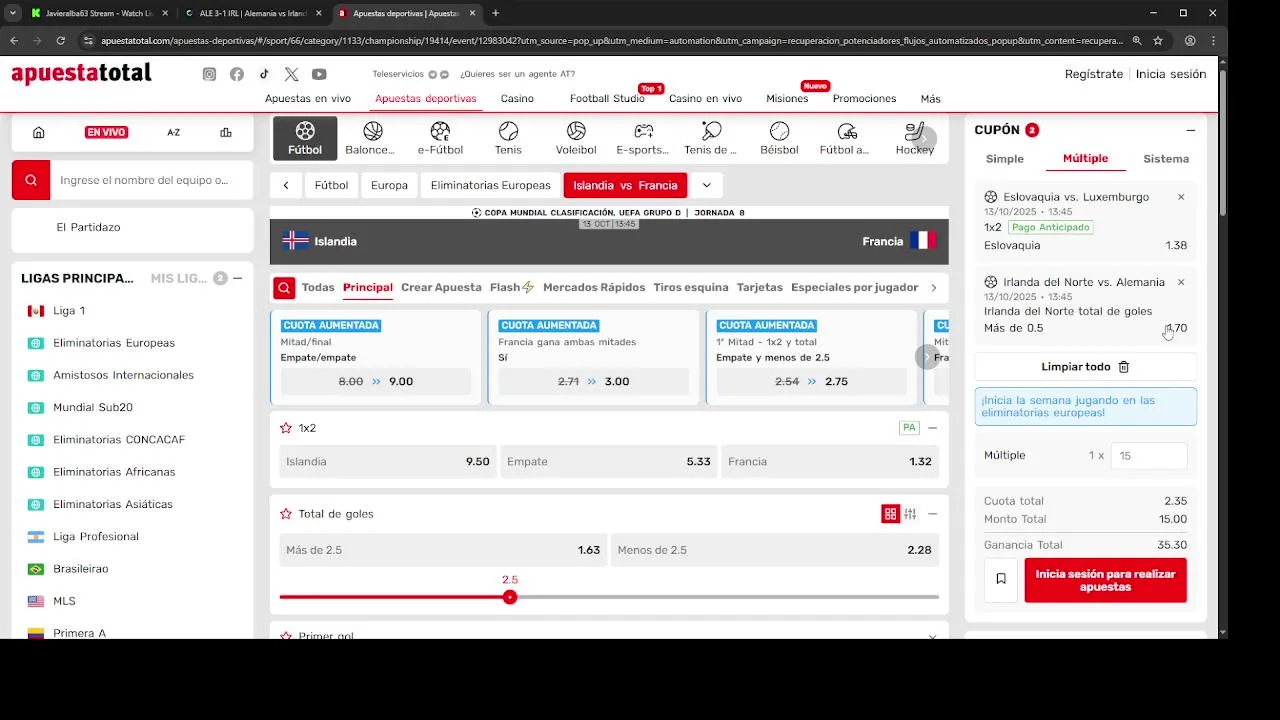This screenshot has height=720, width=1280.
Task: Click the team name search field
Action: (x=151, y=180)
